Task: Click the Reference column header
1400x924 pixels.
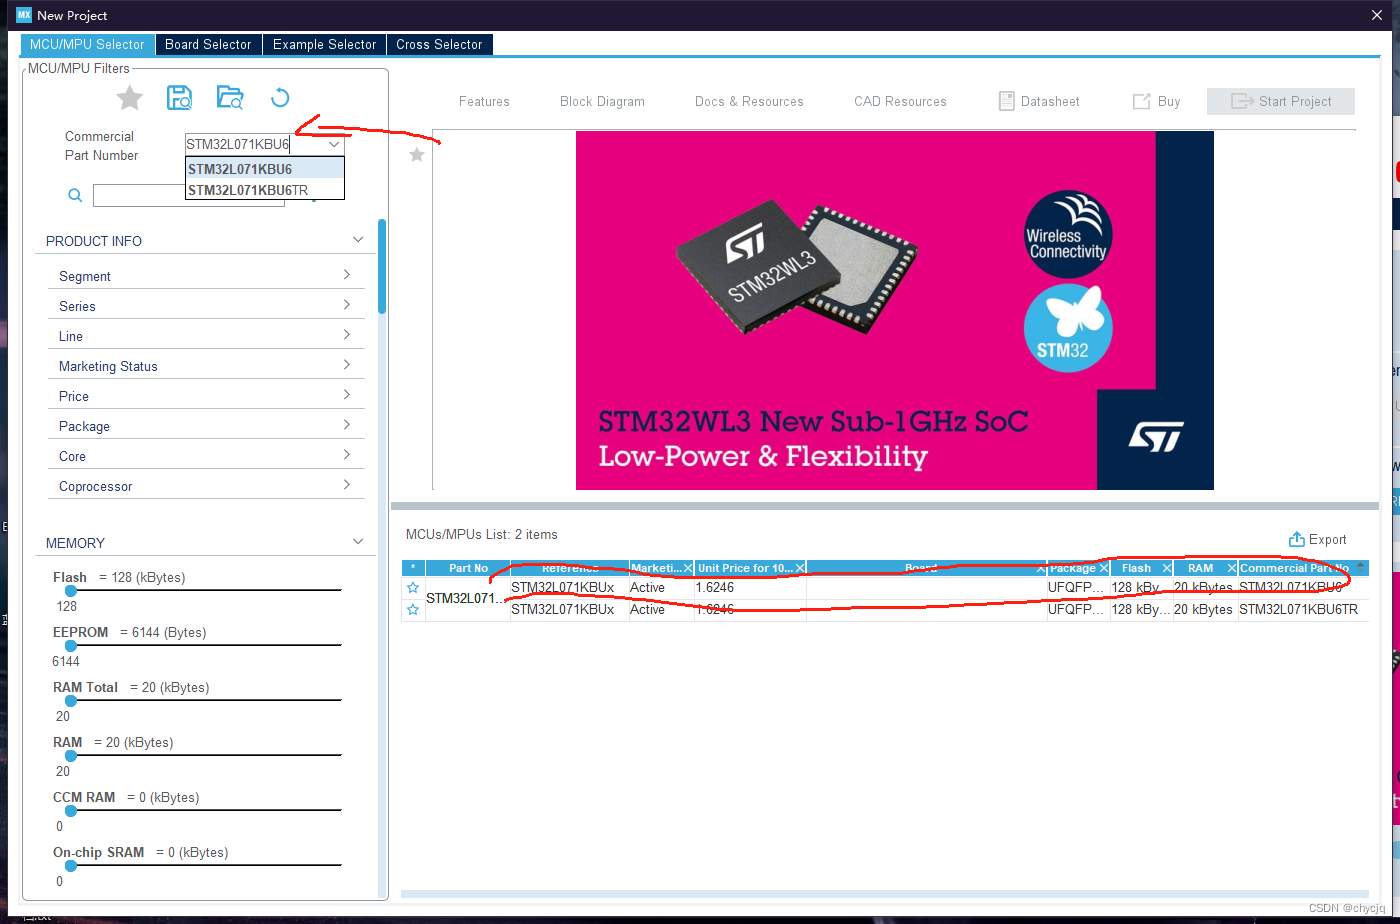Action: click(x=570, y=568)
